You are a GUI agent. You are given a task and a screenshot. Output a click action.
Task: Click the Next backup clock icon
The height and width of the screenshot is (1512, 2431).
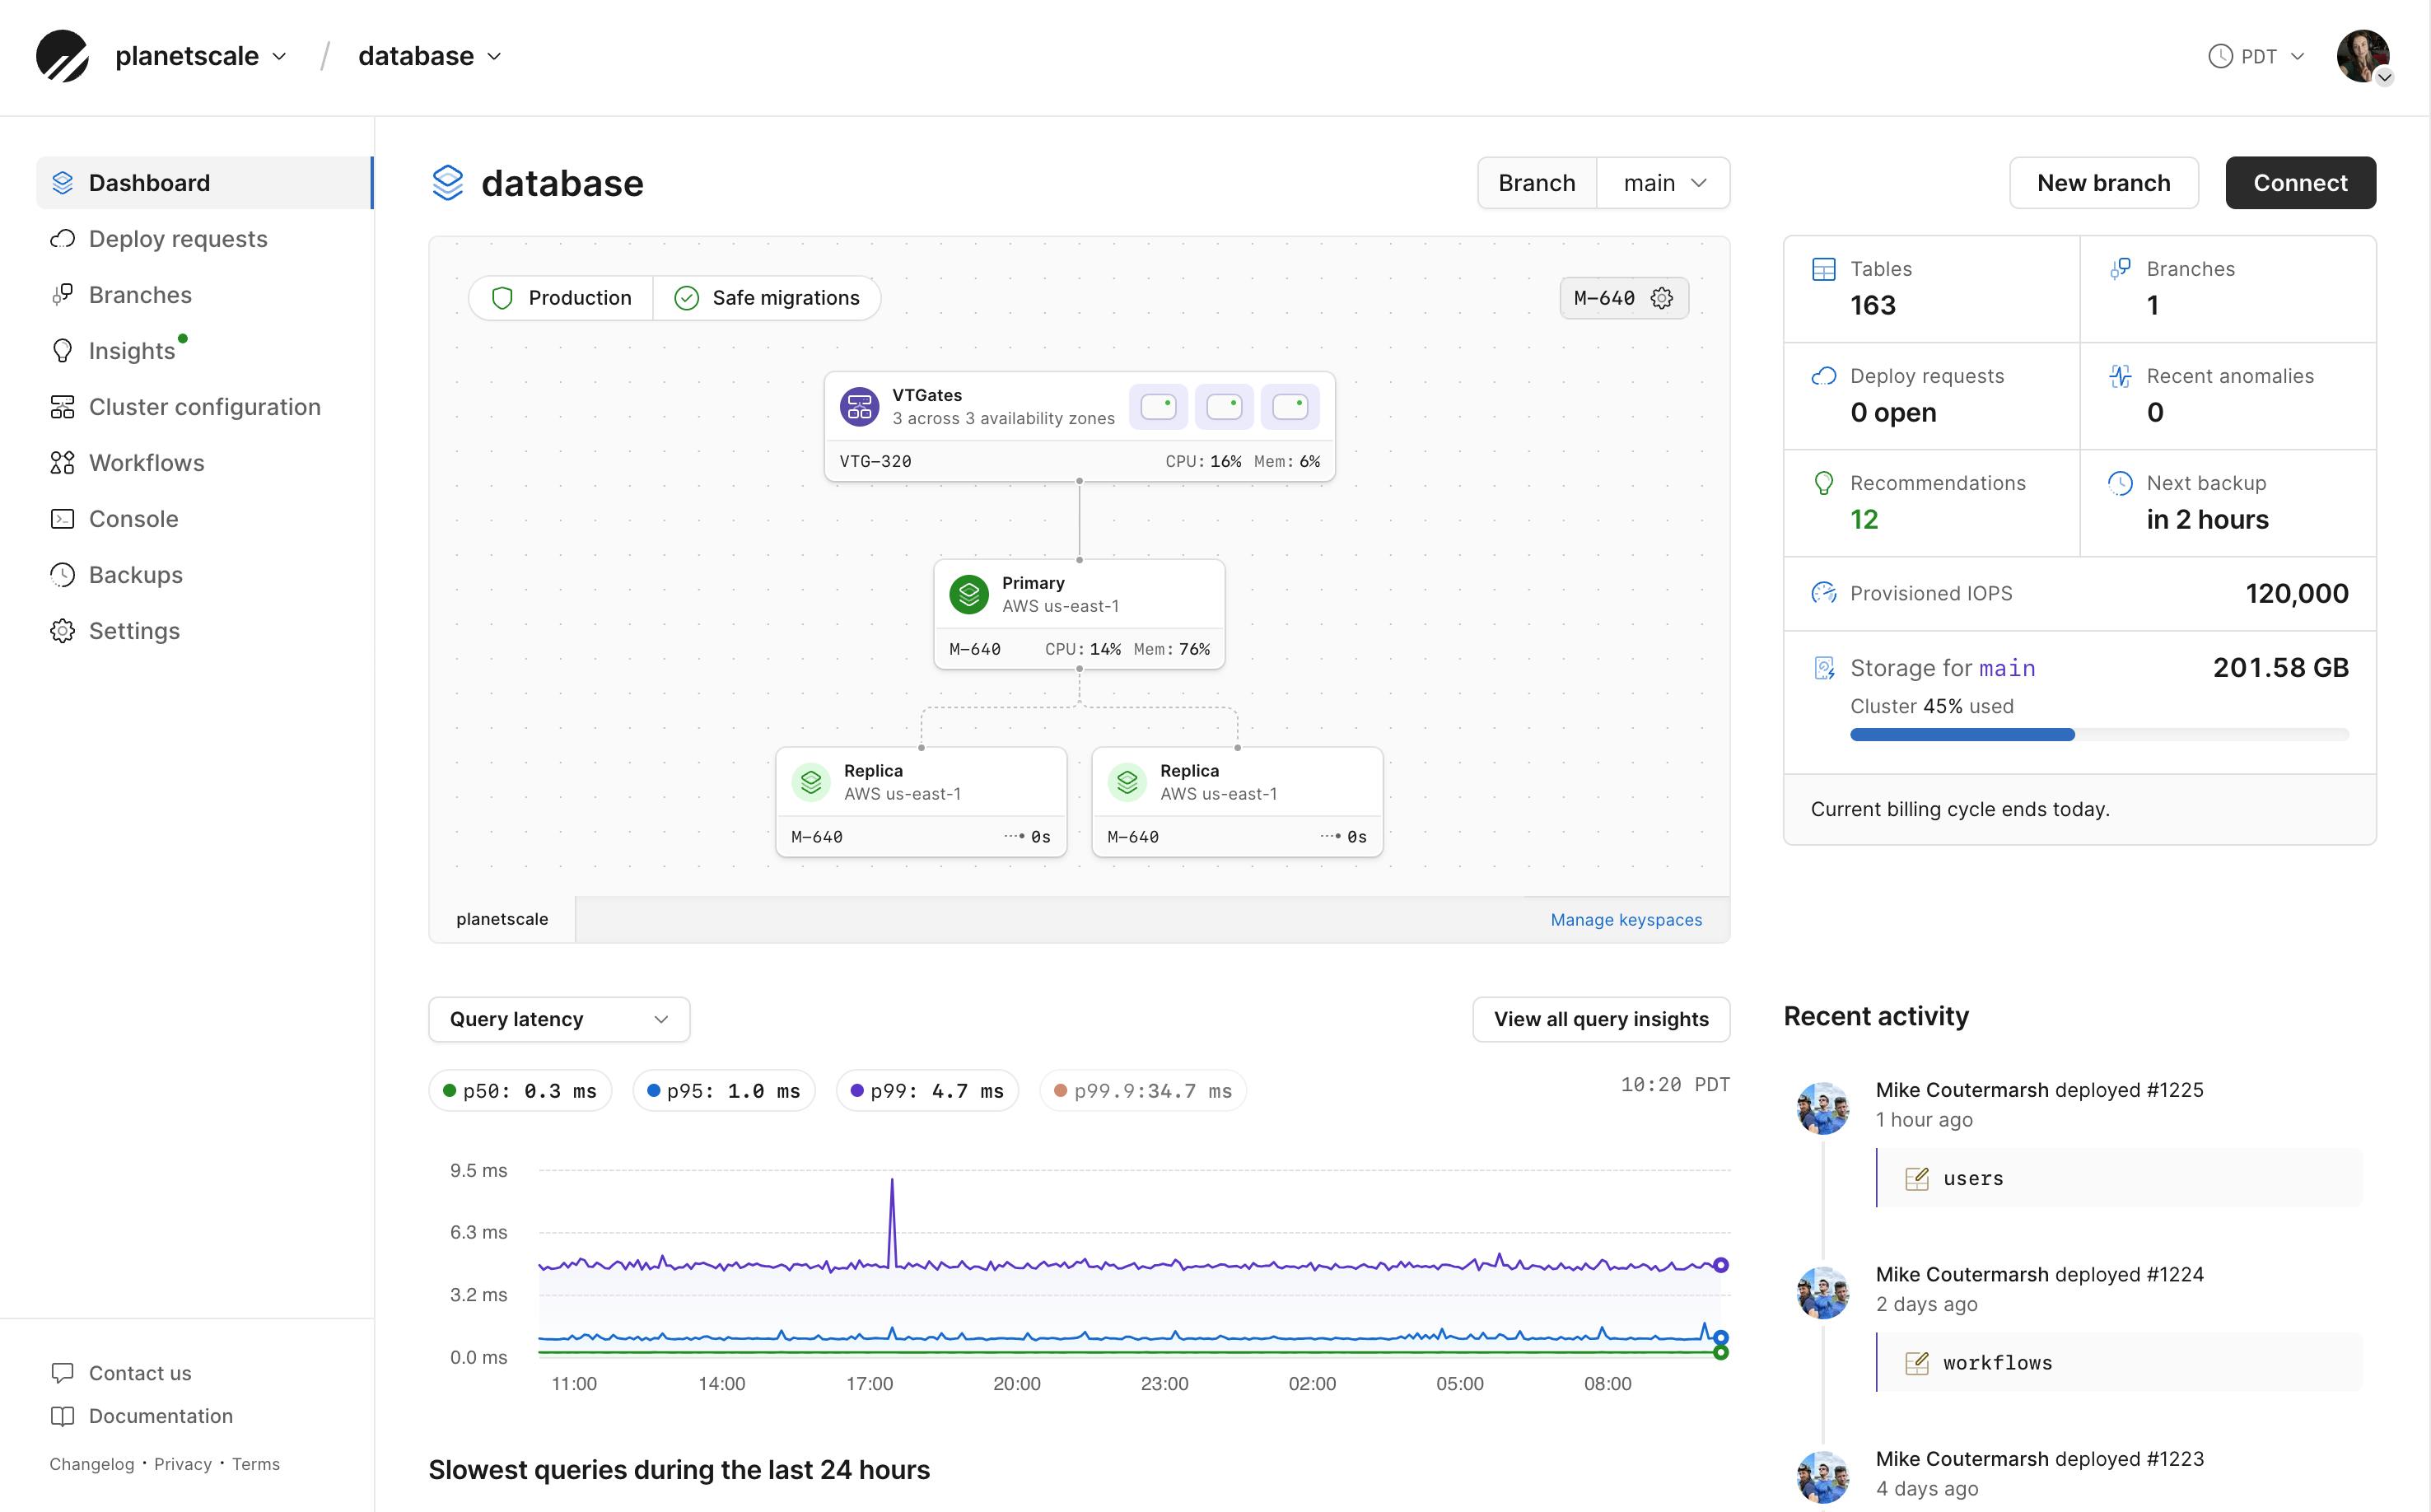[x=2120, y=483]
